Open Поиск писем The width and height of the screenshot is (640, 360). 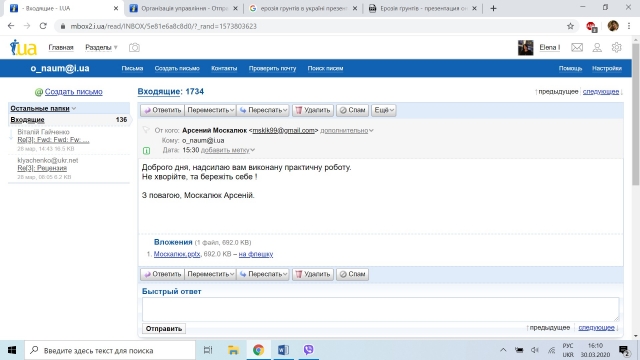(325, 69)
